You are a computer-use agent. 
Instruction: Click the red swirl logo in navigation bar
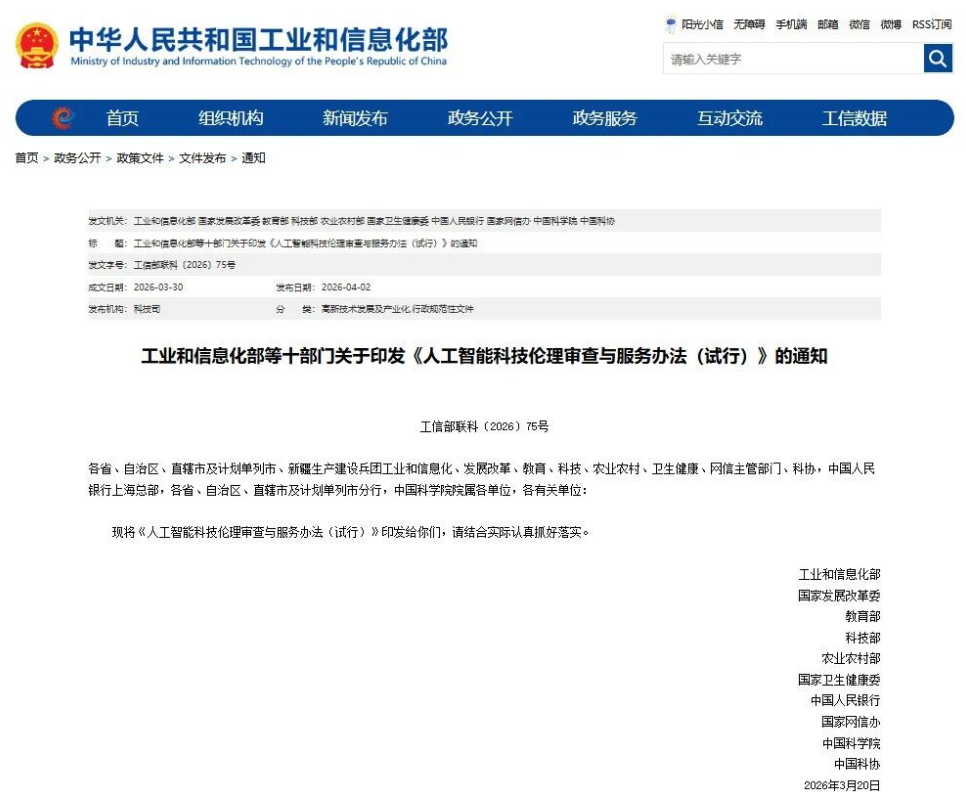(62, 117)
